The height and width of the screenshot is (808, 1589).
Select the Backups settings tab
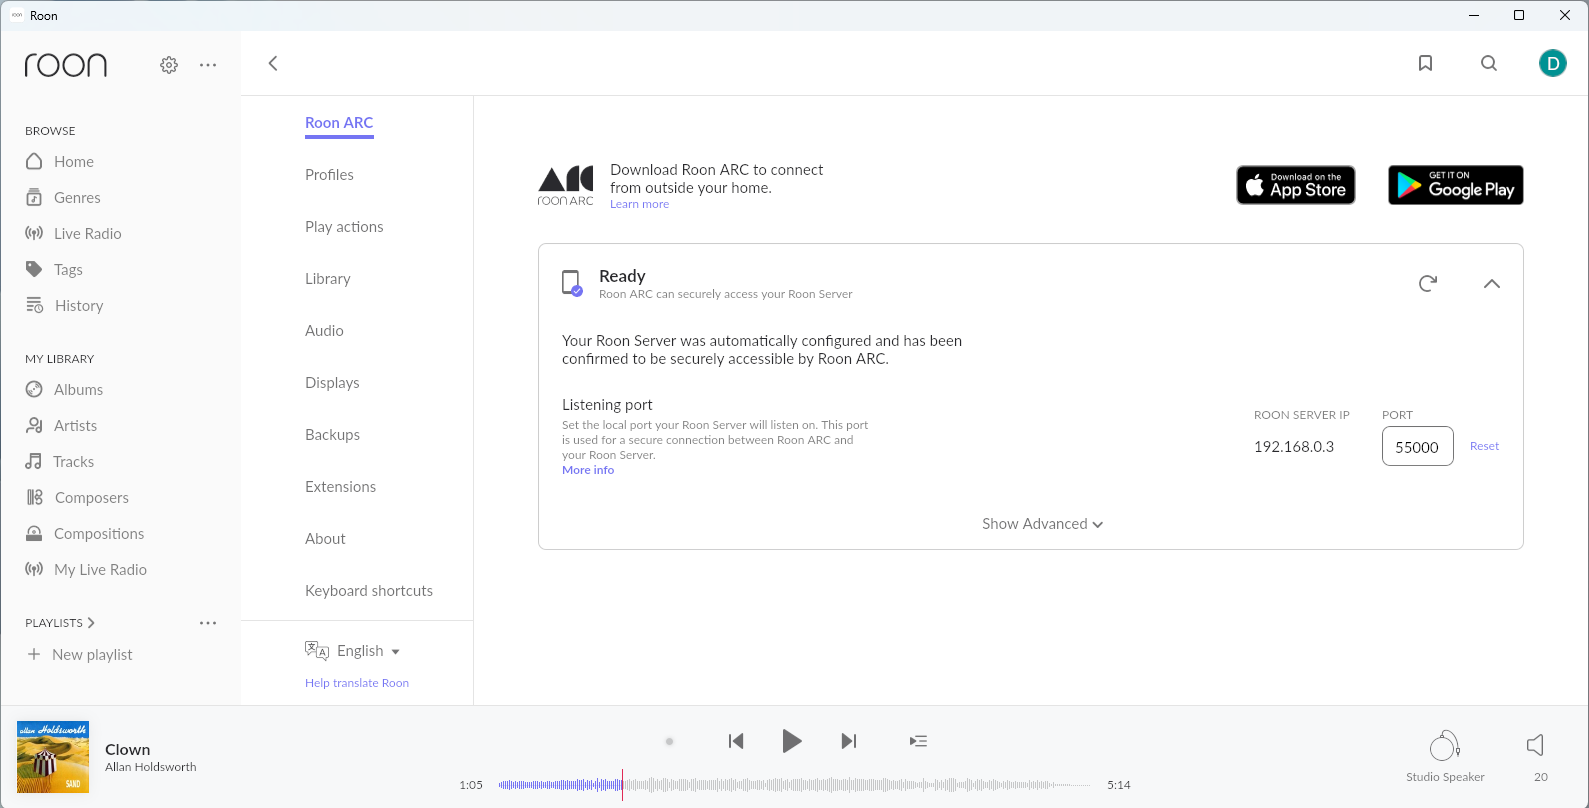pyautogui.click(x=332, y=435)
